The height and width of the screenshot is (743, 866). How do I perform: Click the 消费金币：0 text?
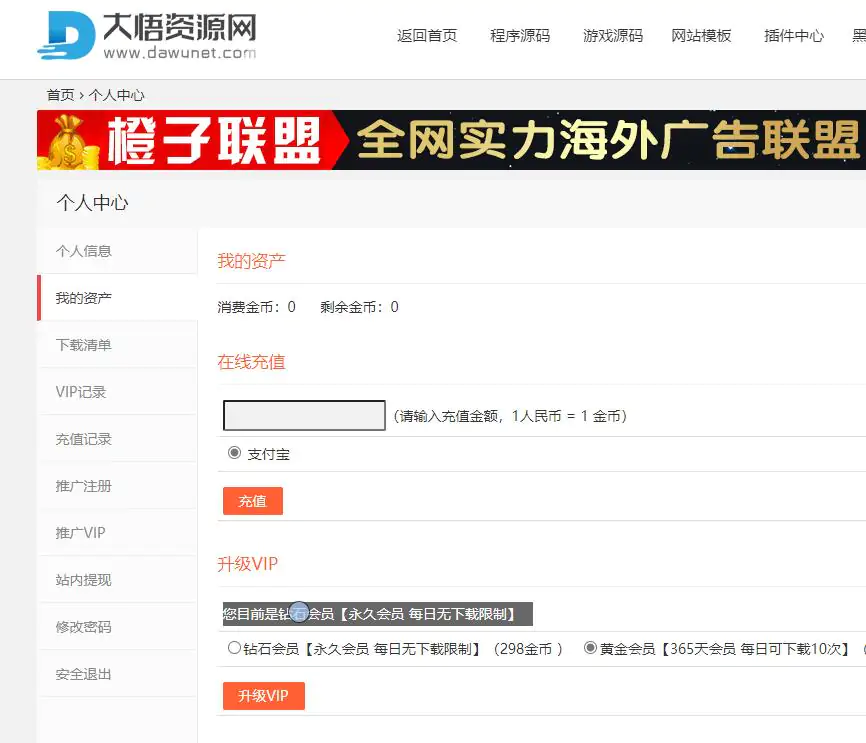click(256, 307)
